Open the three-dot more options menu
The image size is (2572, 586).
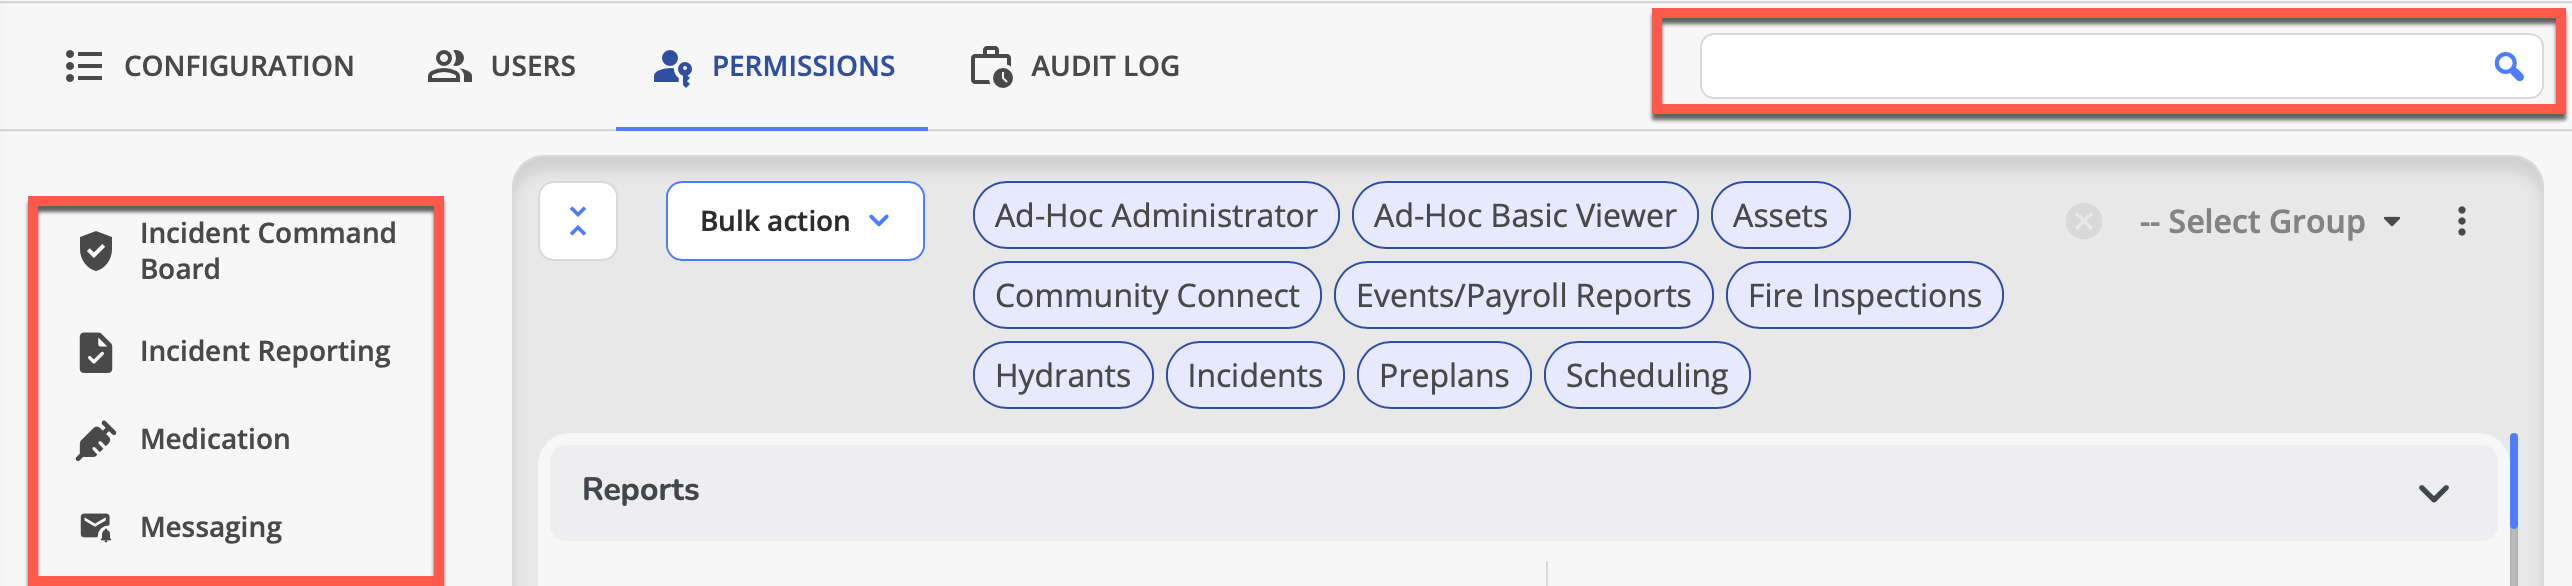(2461, 221)
